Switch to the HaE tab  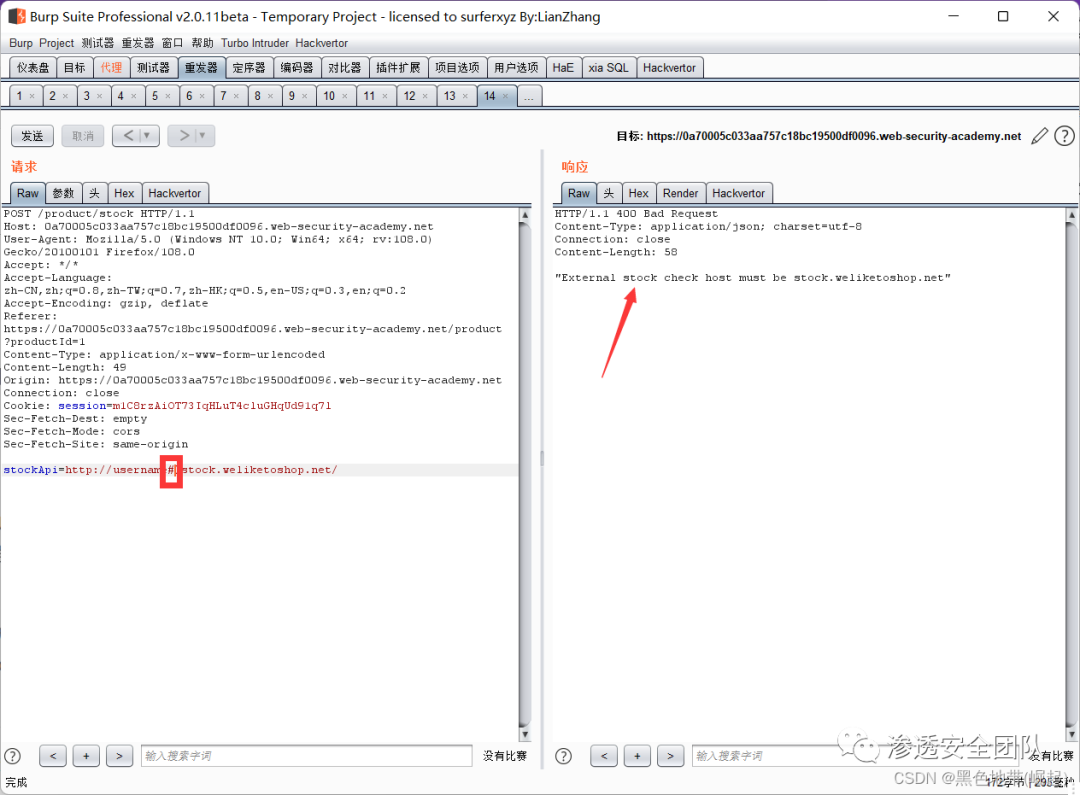(x=563, y=68)
